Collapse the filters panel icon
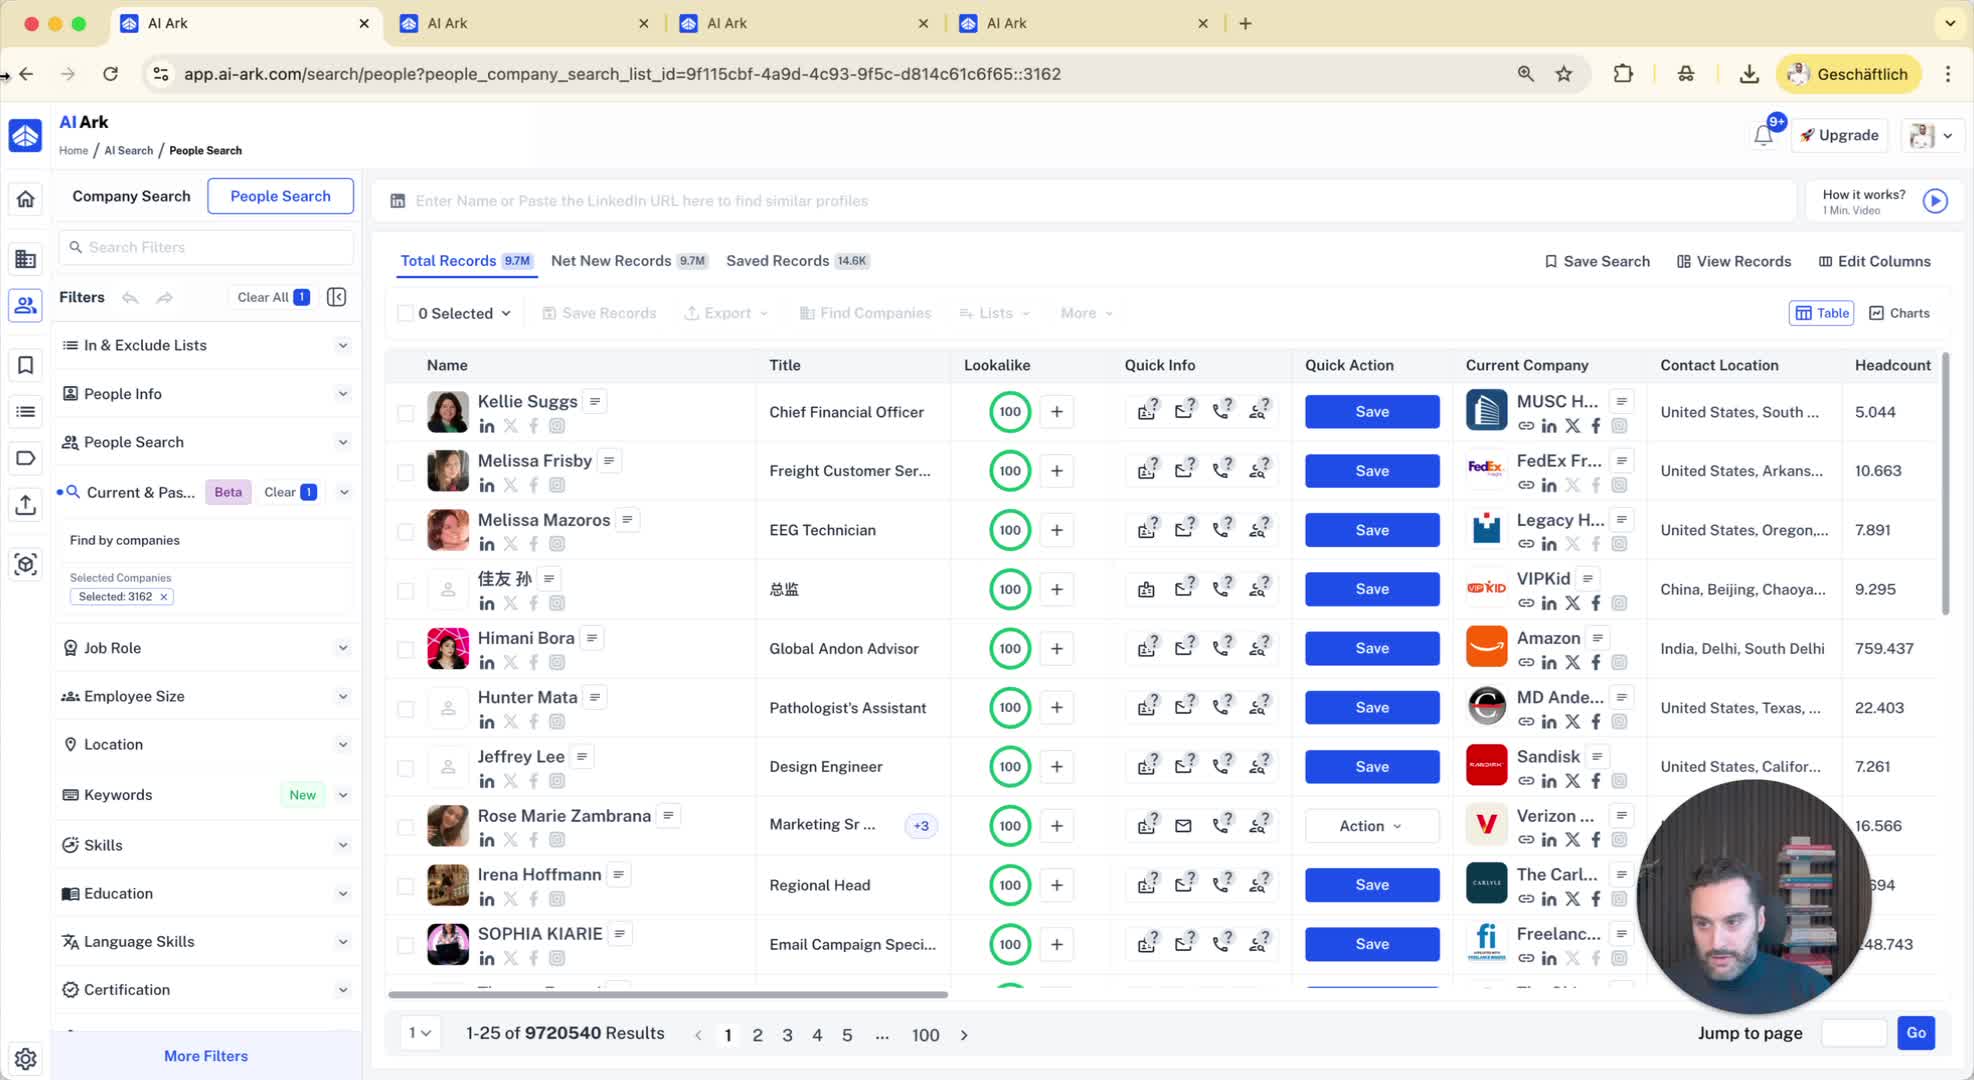This screenshot has height=1080, width=1974. 337,297
